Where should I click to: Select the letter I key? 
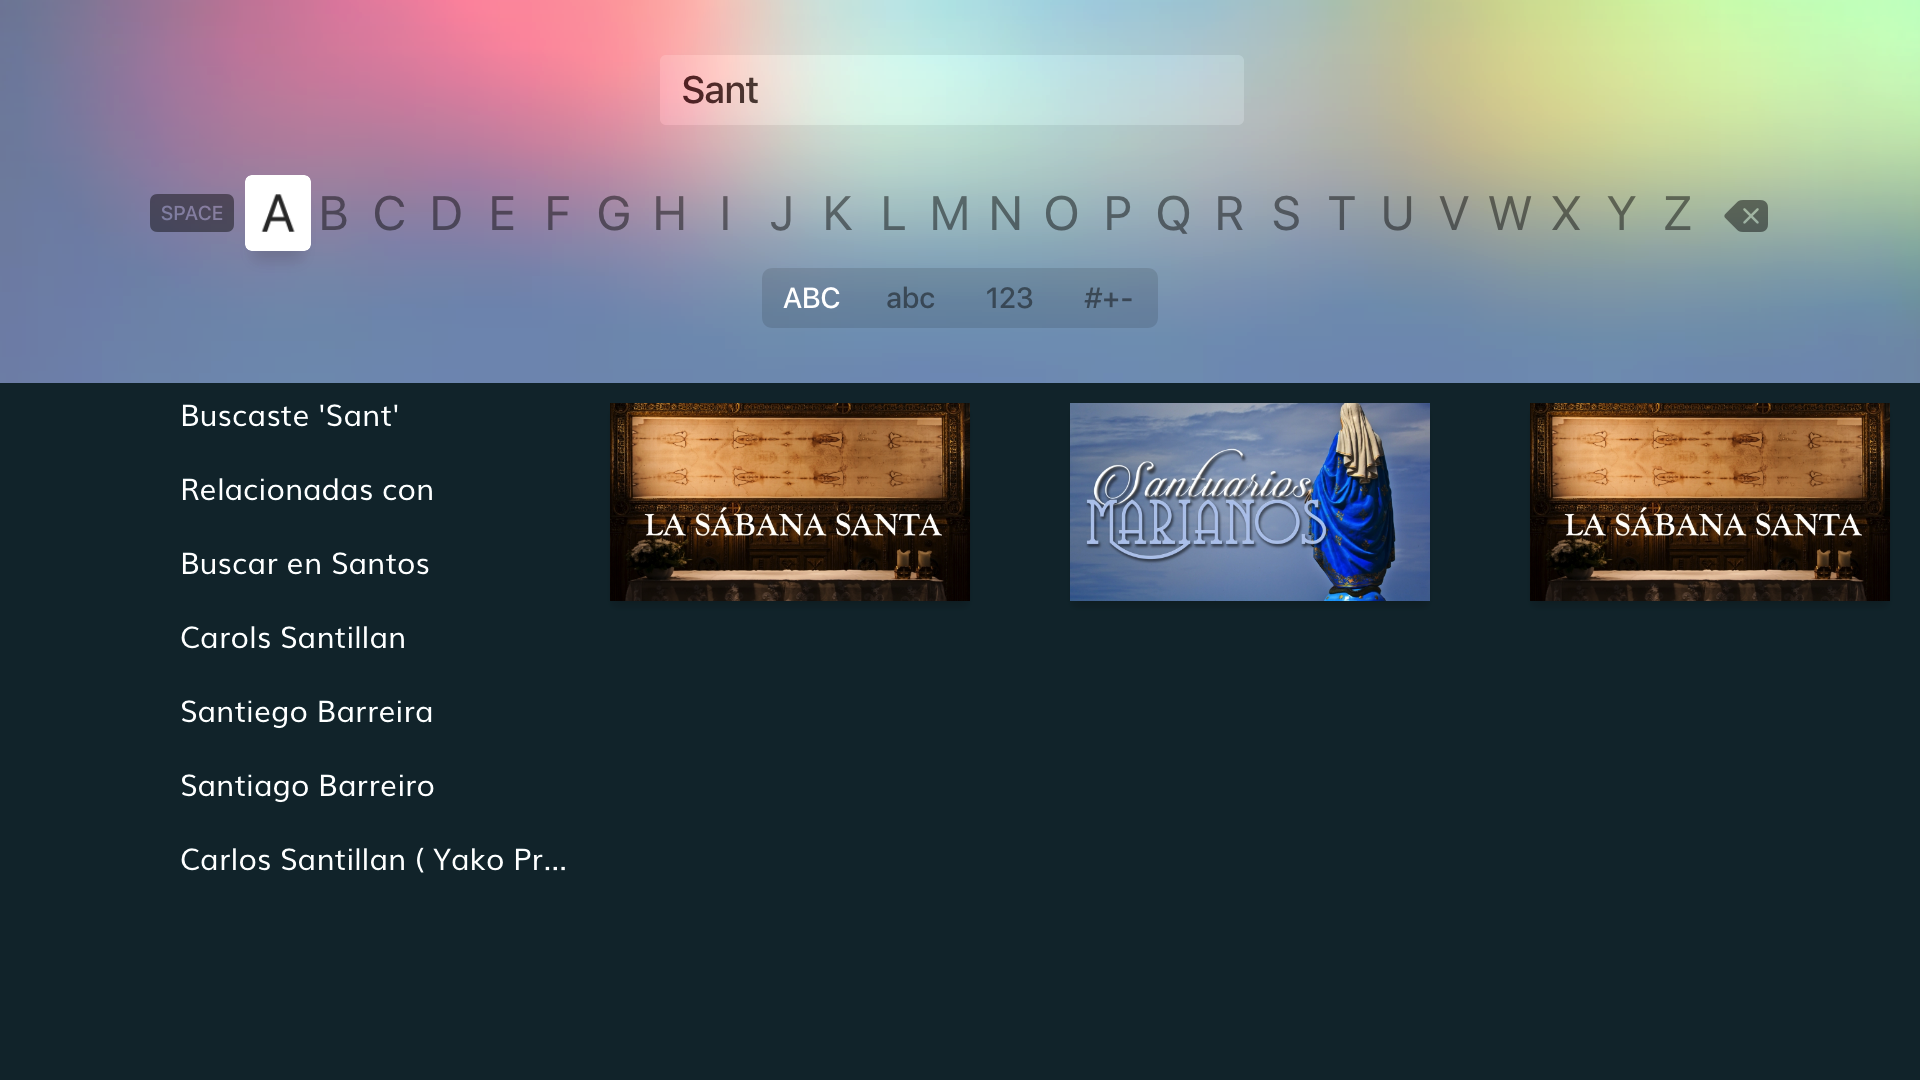[726, 213]
